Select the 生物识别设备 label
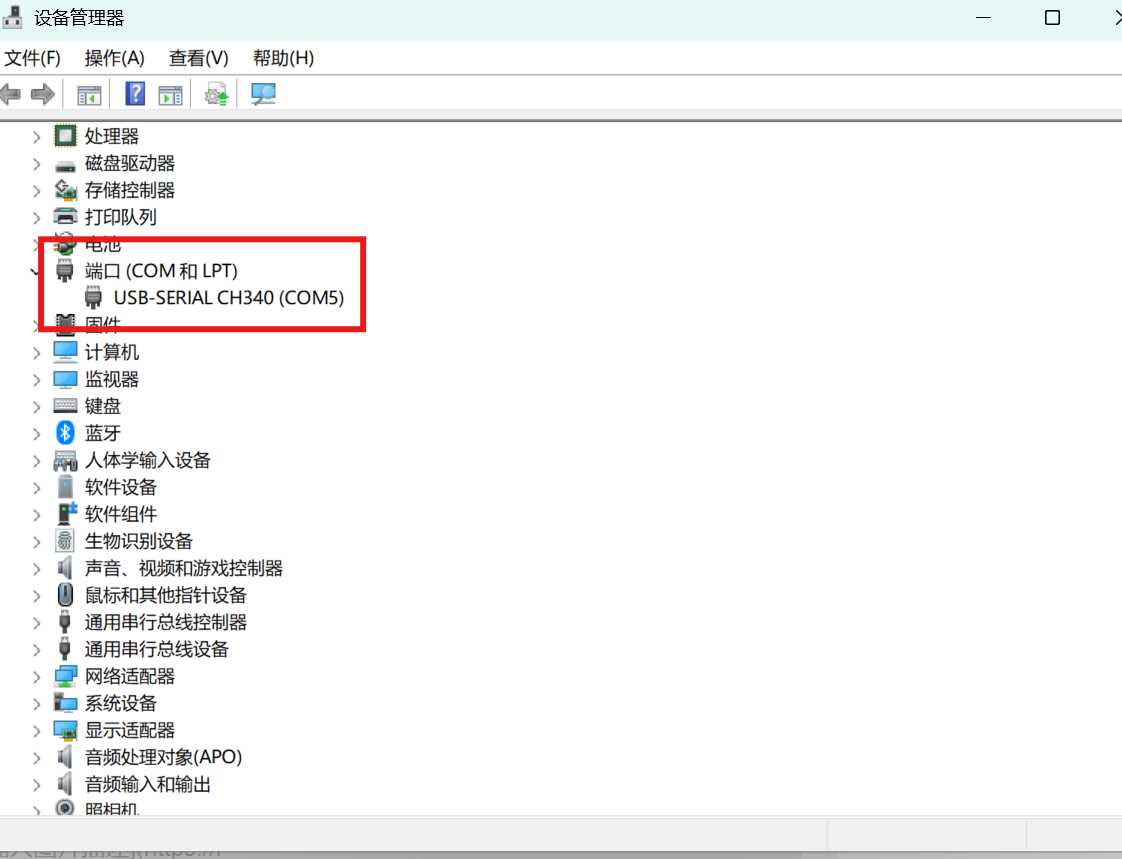Screen dimensions: 1122x859 pos(139,541)
